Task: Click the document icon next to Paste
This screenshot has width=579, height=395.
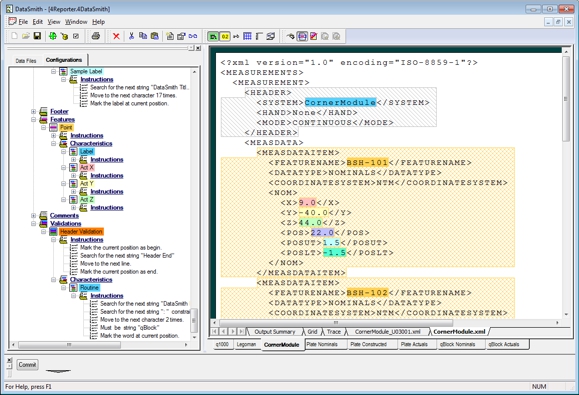Action: click(x=170, y=36)
